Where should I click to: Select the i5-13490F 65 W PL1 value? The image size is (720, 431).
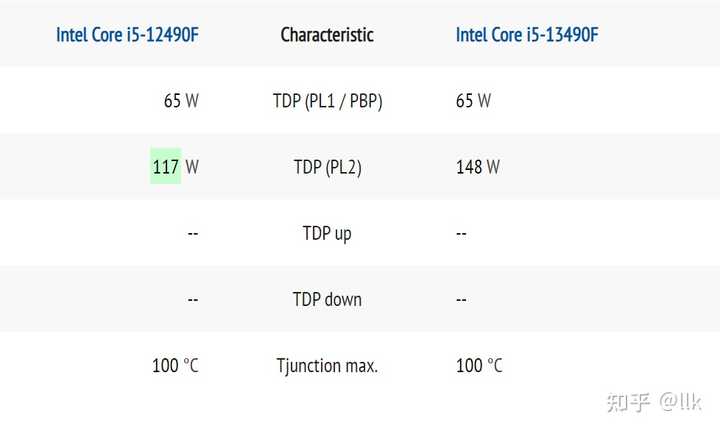click(x=473, y=101)
